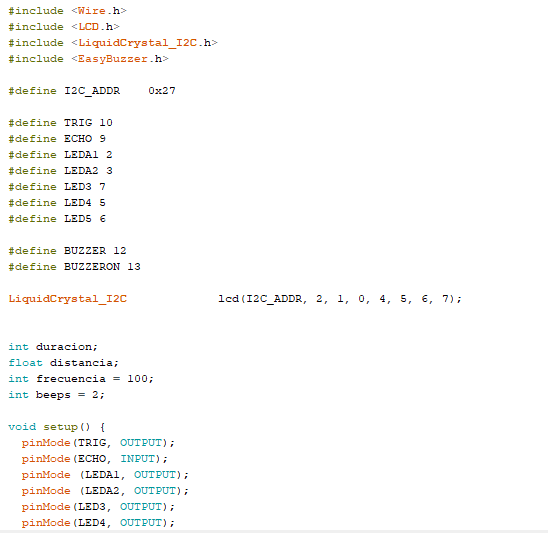
Task: Click the 'pinMode (LEDA2, OUTPUT);' line
Action: (x=105, y=491)
